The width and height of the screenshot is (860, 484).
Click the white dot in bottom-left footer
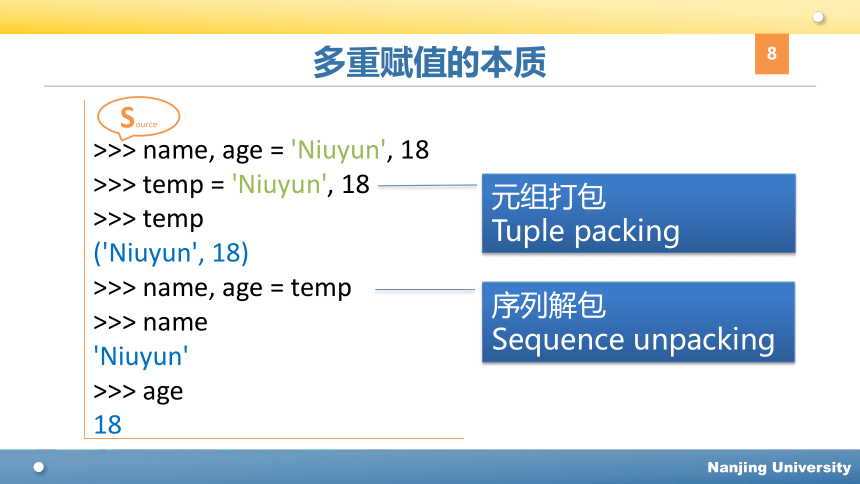(x=38, y=467)
